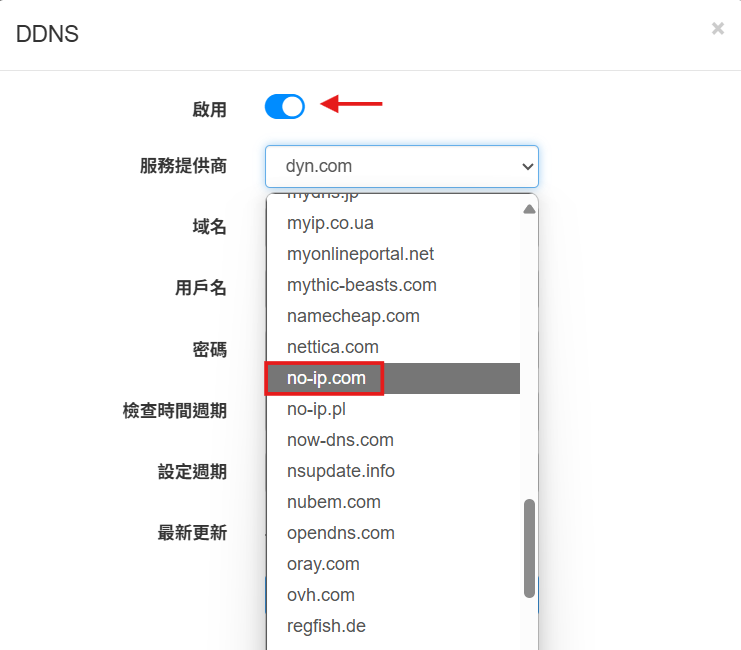Choose nettica.com in the provider list
The width and height of the screenshot is (741, 650).
click(394, 347)
